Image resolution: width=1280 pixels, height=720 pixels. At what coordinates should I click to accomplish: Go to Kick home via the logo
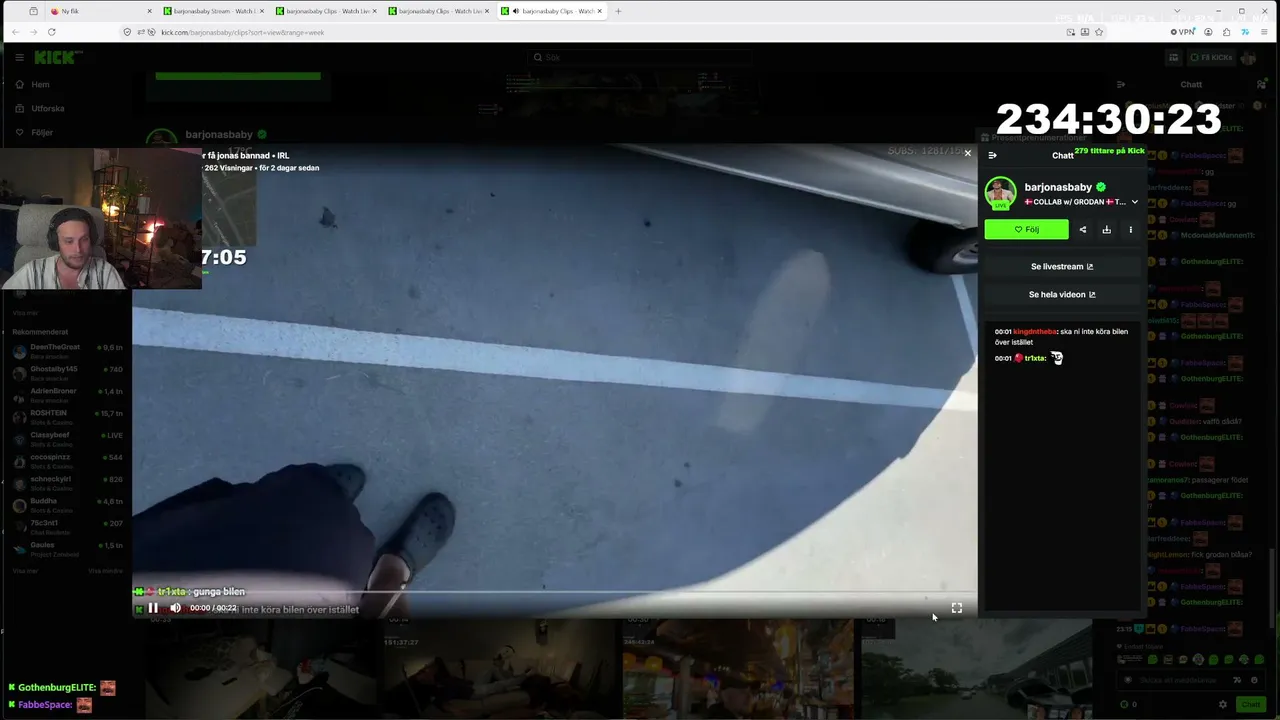pos(54,57)
